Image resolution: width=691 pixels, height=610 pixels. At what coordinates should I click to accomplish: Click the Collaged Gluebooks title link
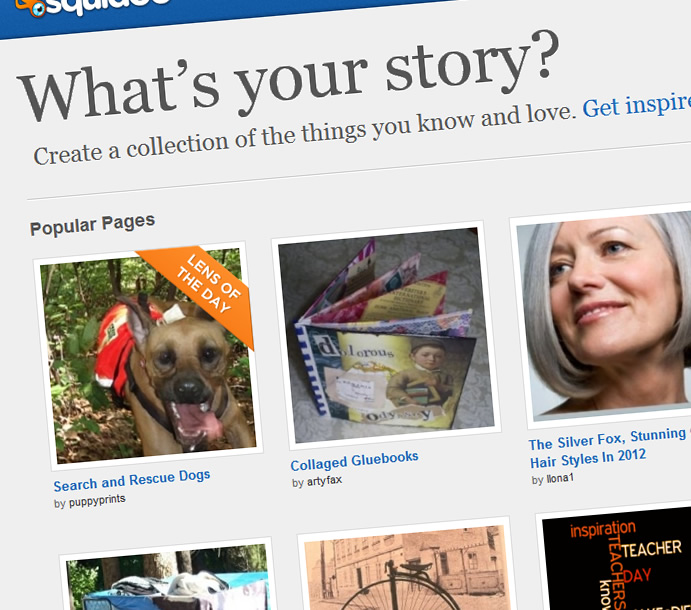click(x=354, y=461)
